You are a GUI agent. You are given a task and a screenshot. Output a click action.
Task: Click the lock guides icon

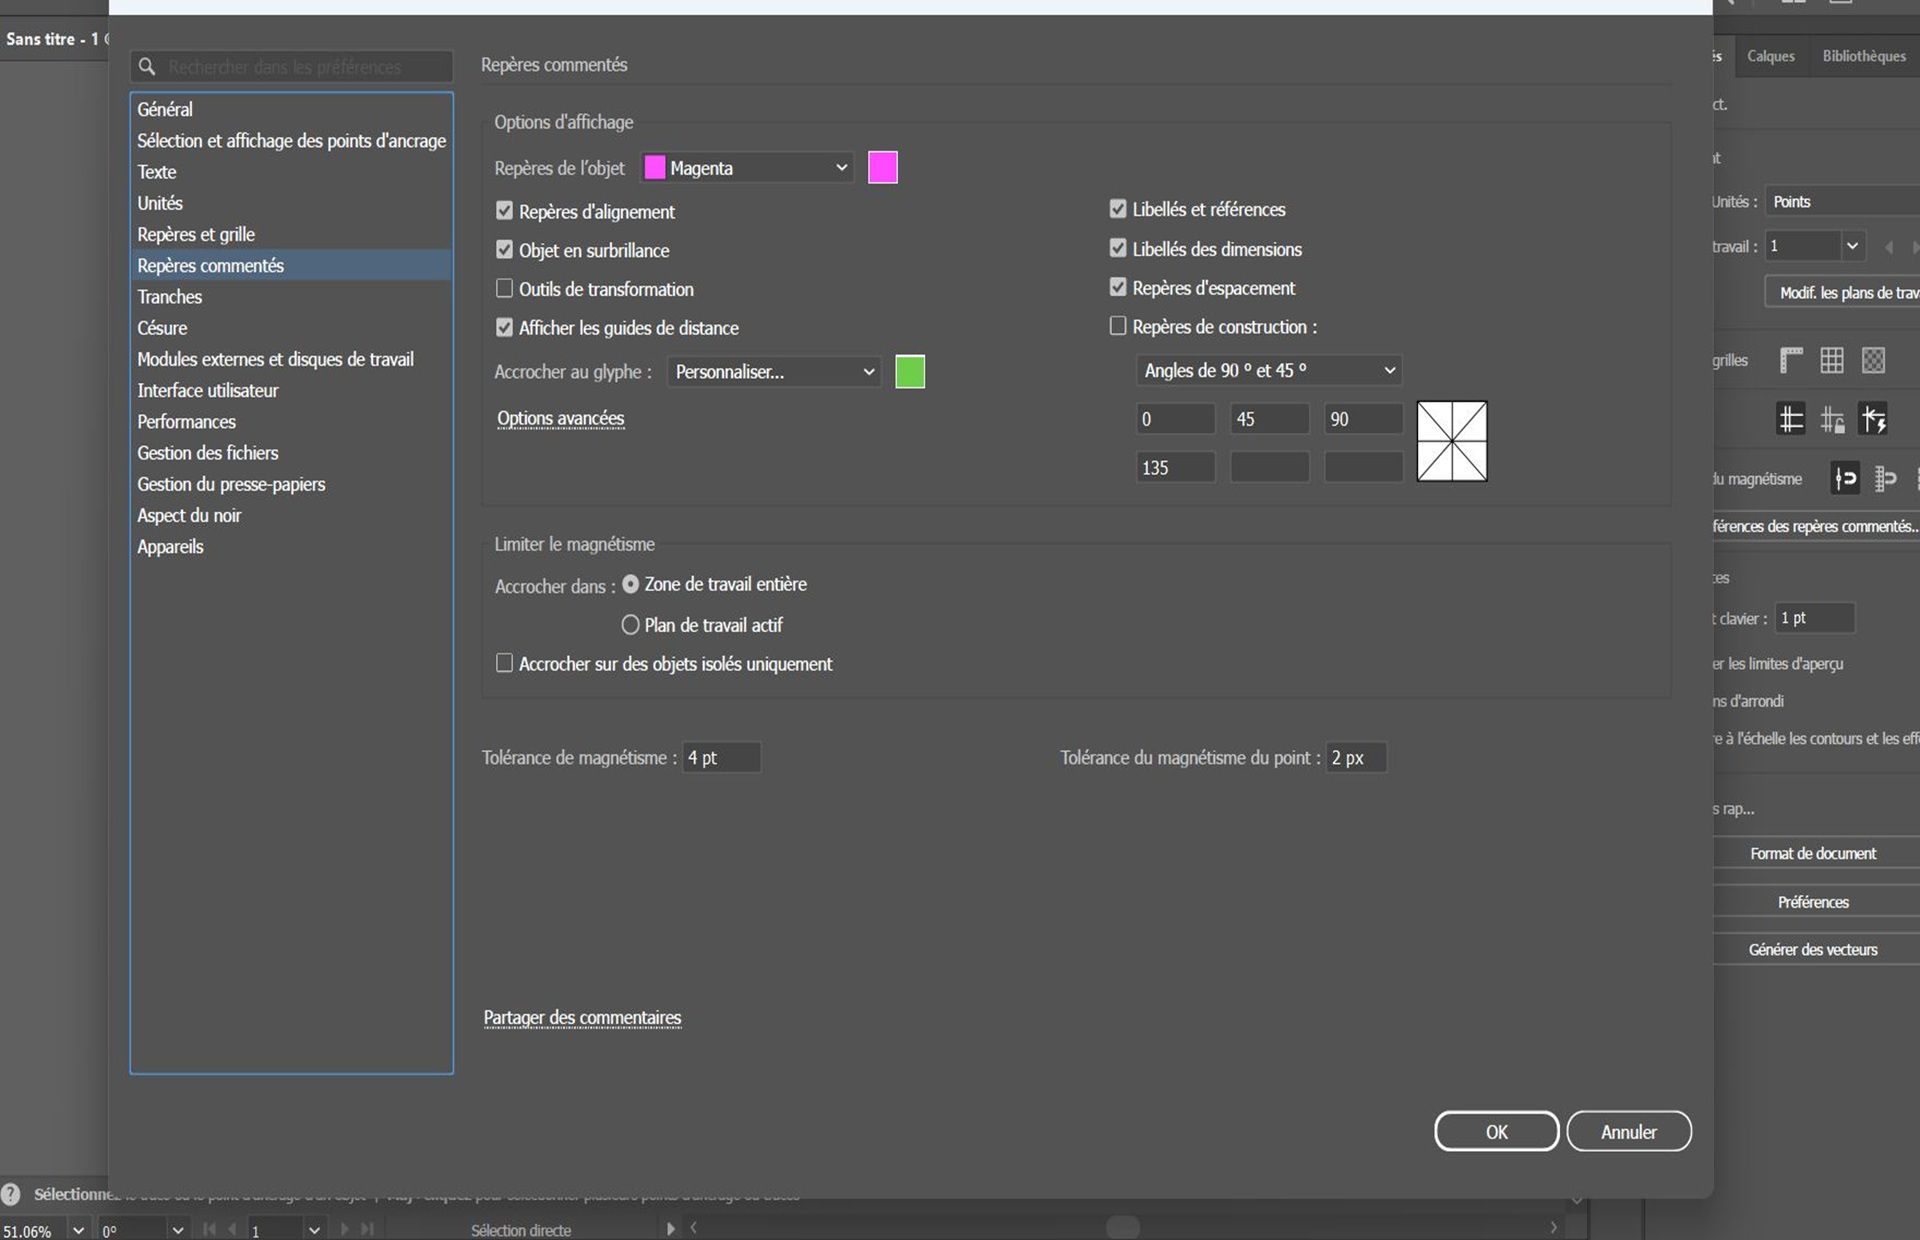(1832, 419)
